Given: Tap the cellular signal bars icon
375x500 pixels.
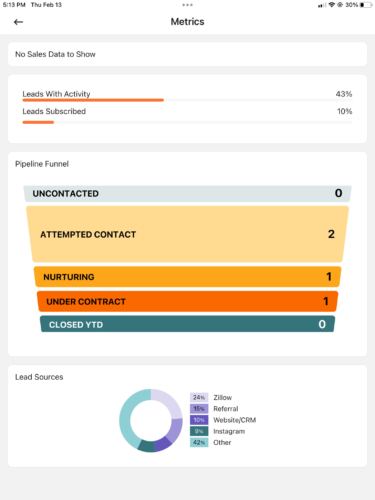Looking at the screenshot, I should 322,5.
